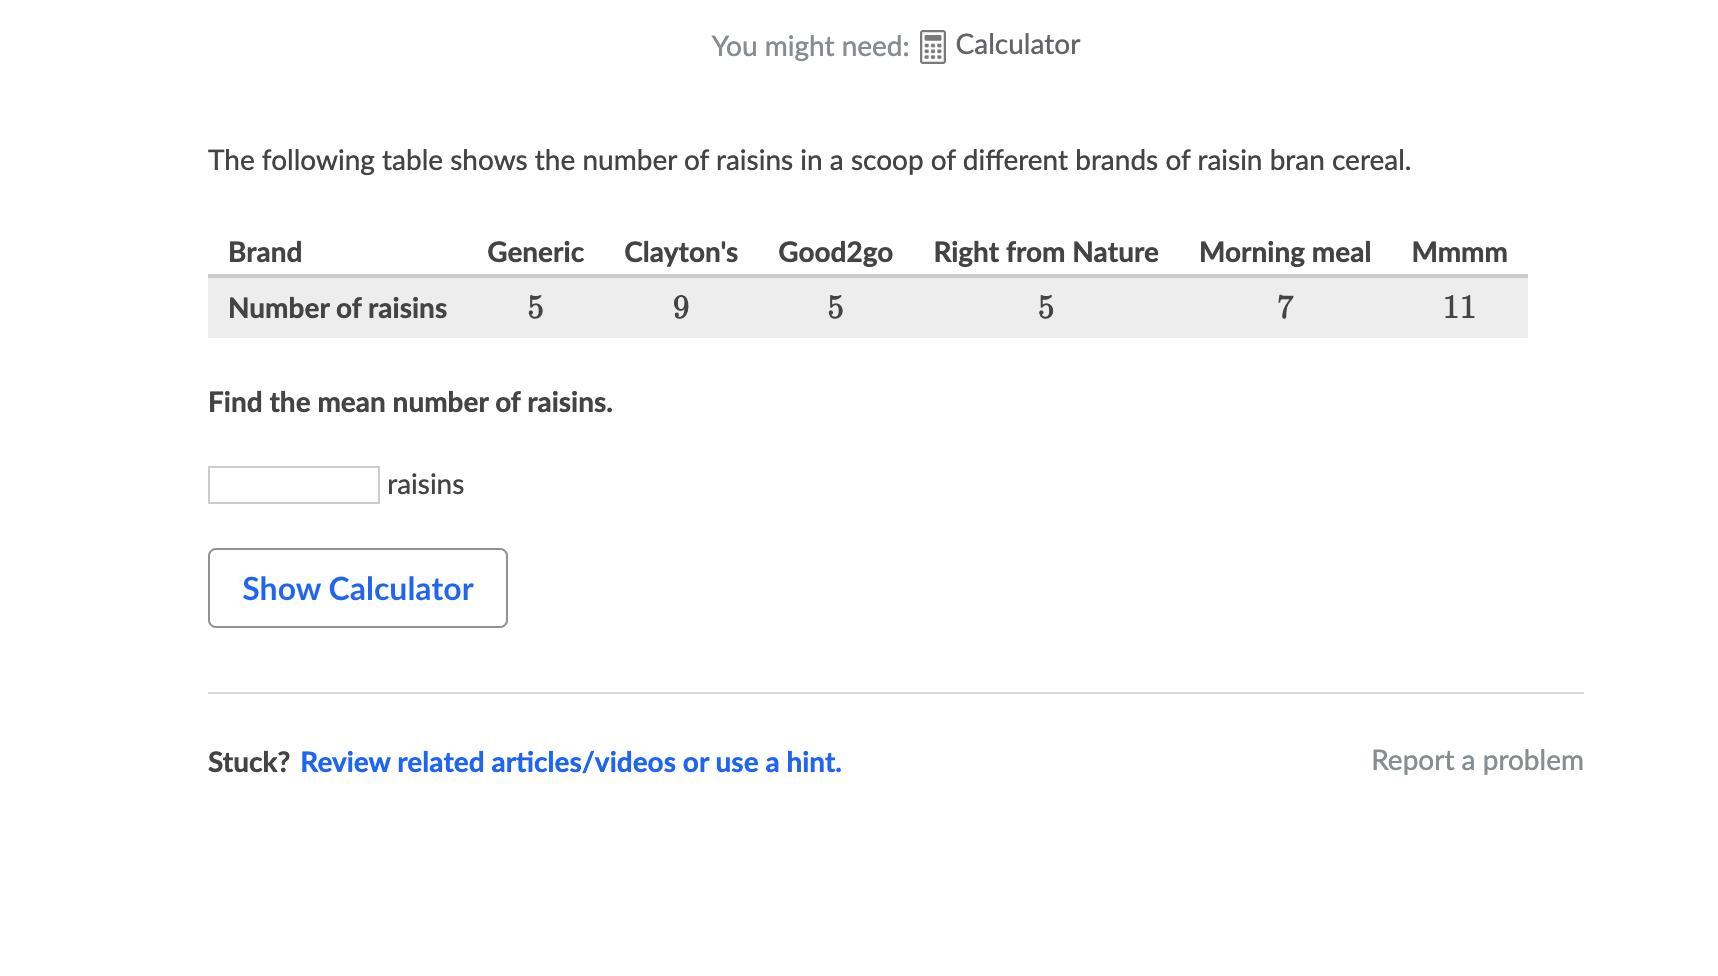
Task: Click the 'Report a problem' link
Action: click(1476, 760)
